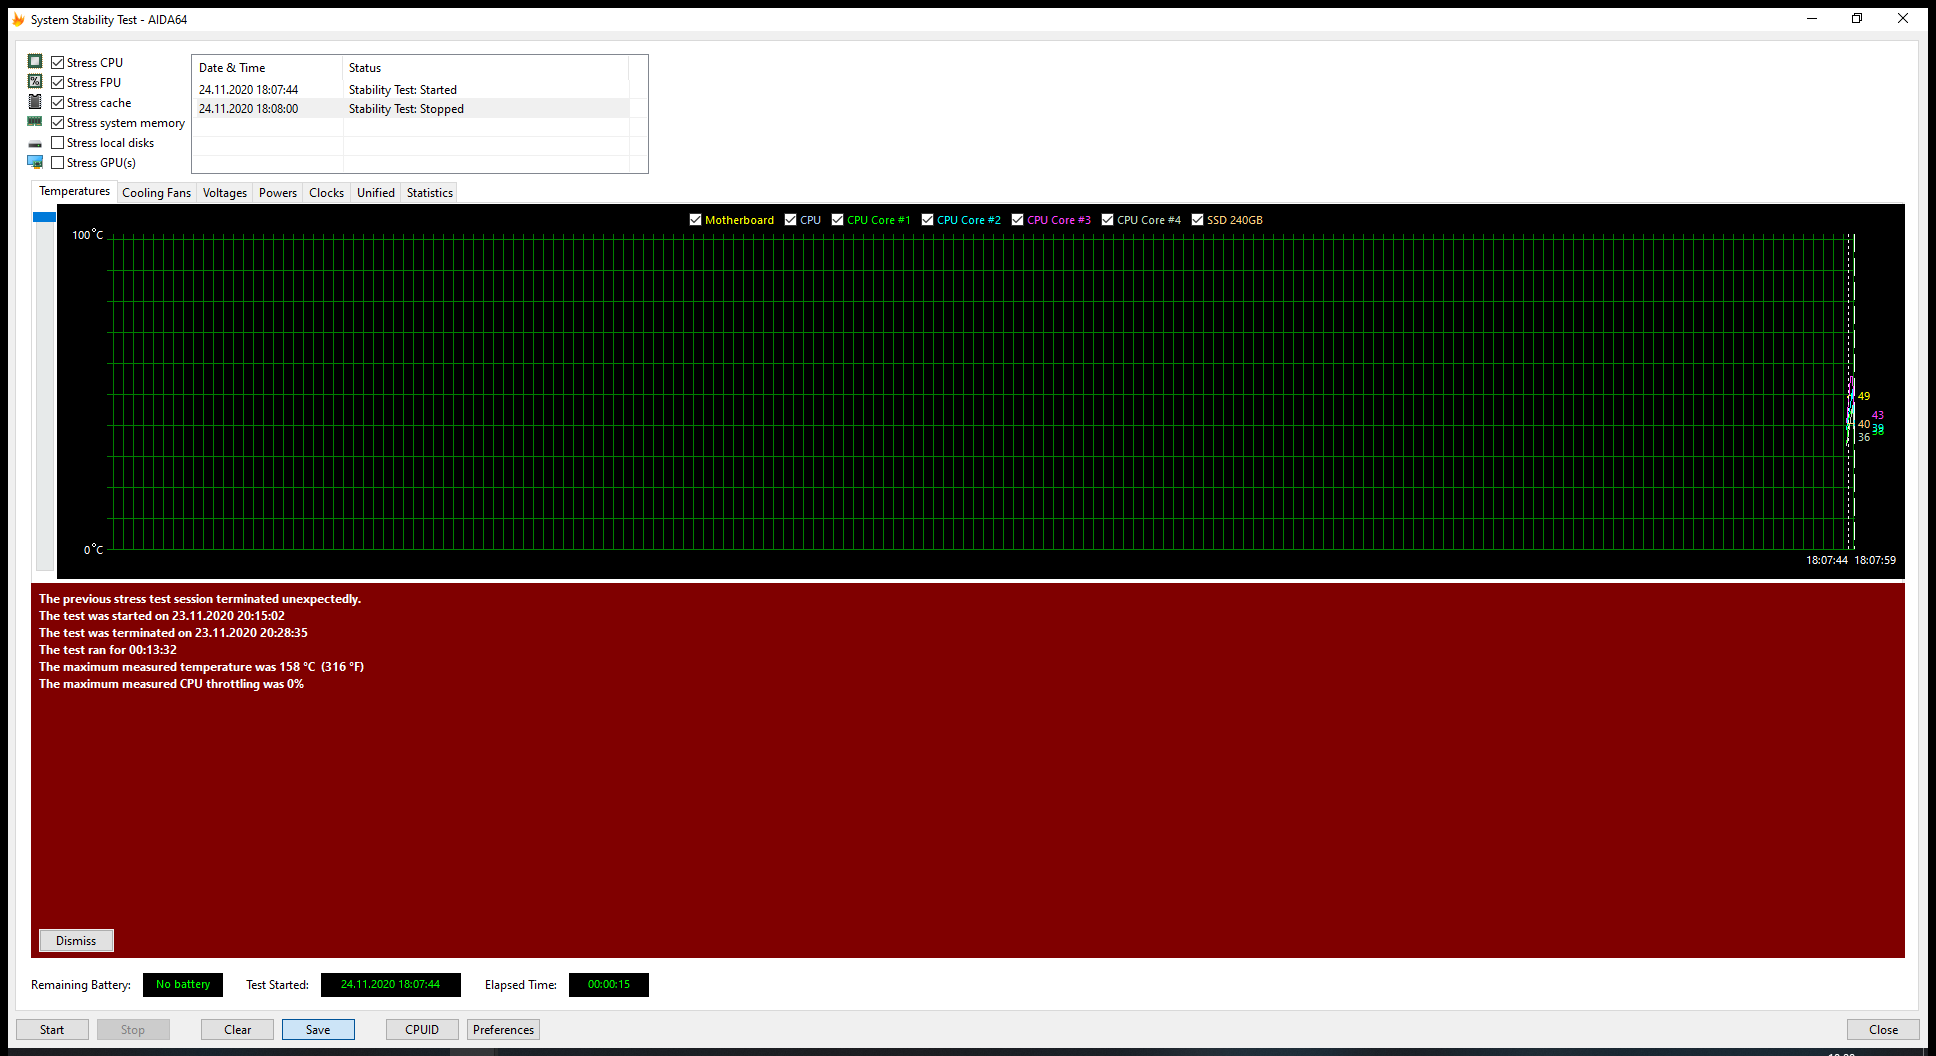This screenshot has height=1056, width=1936.
Task: Click the system memory RAM icon
Action: [35, 122]
